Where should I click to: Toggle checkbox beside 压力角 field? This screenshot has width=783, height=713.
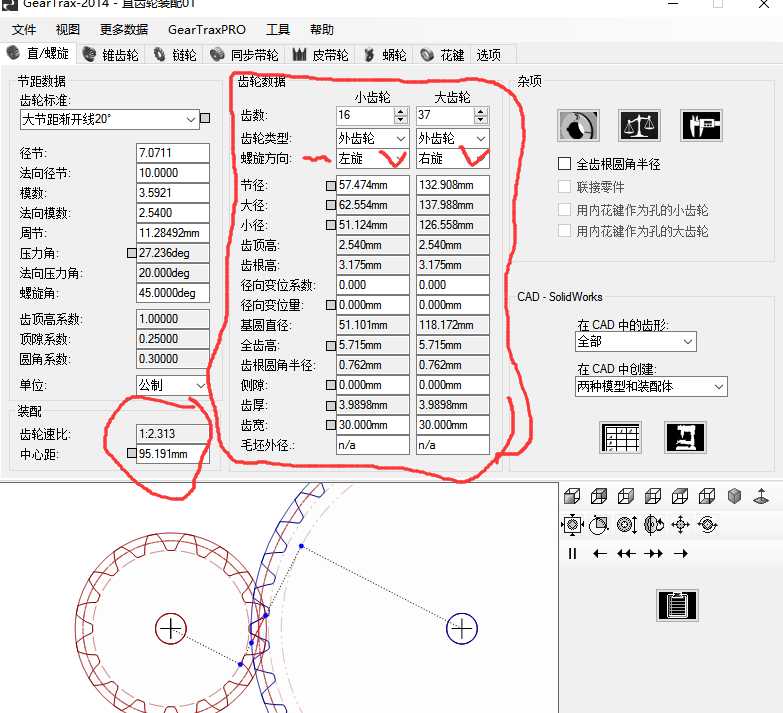pyautogui.click(x=131, y=253)
